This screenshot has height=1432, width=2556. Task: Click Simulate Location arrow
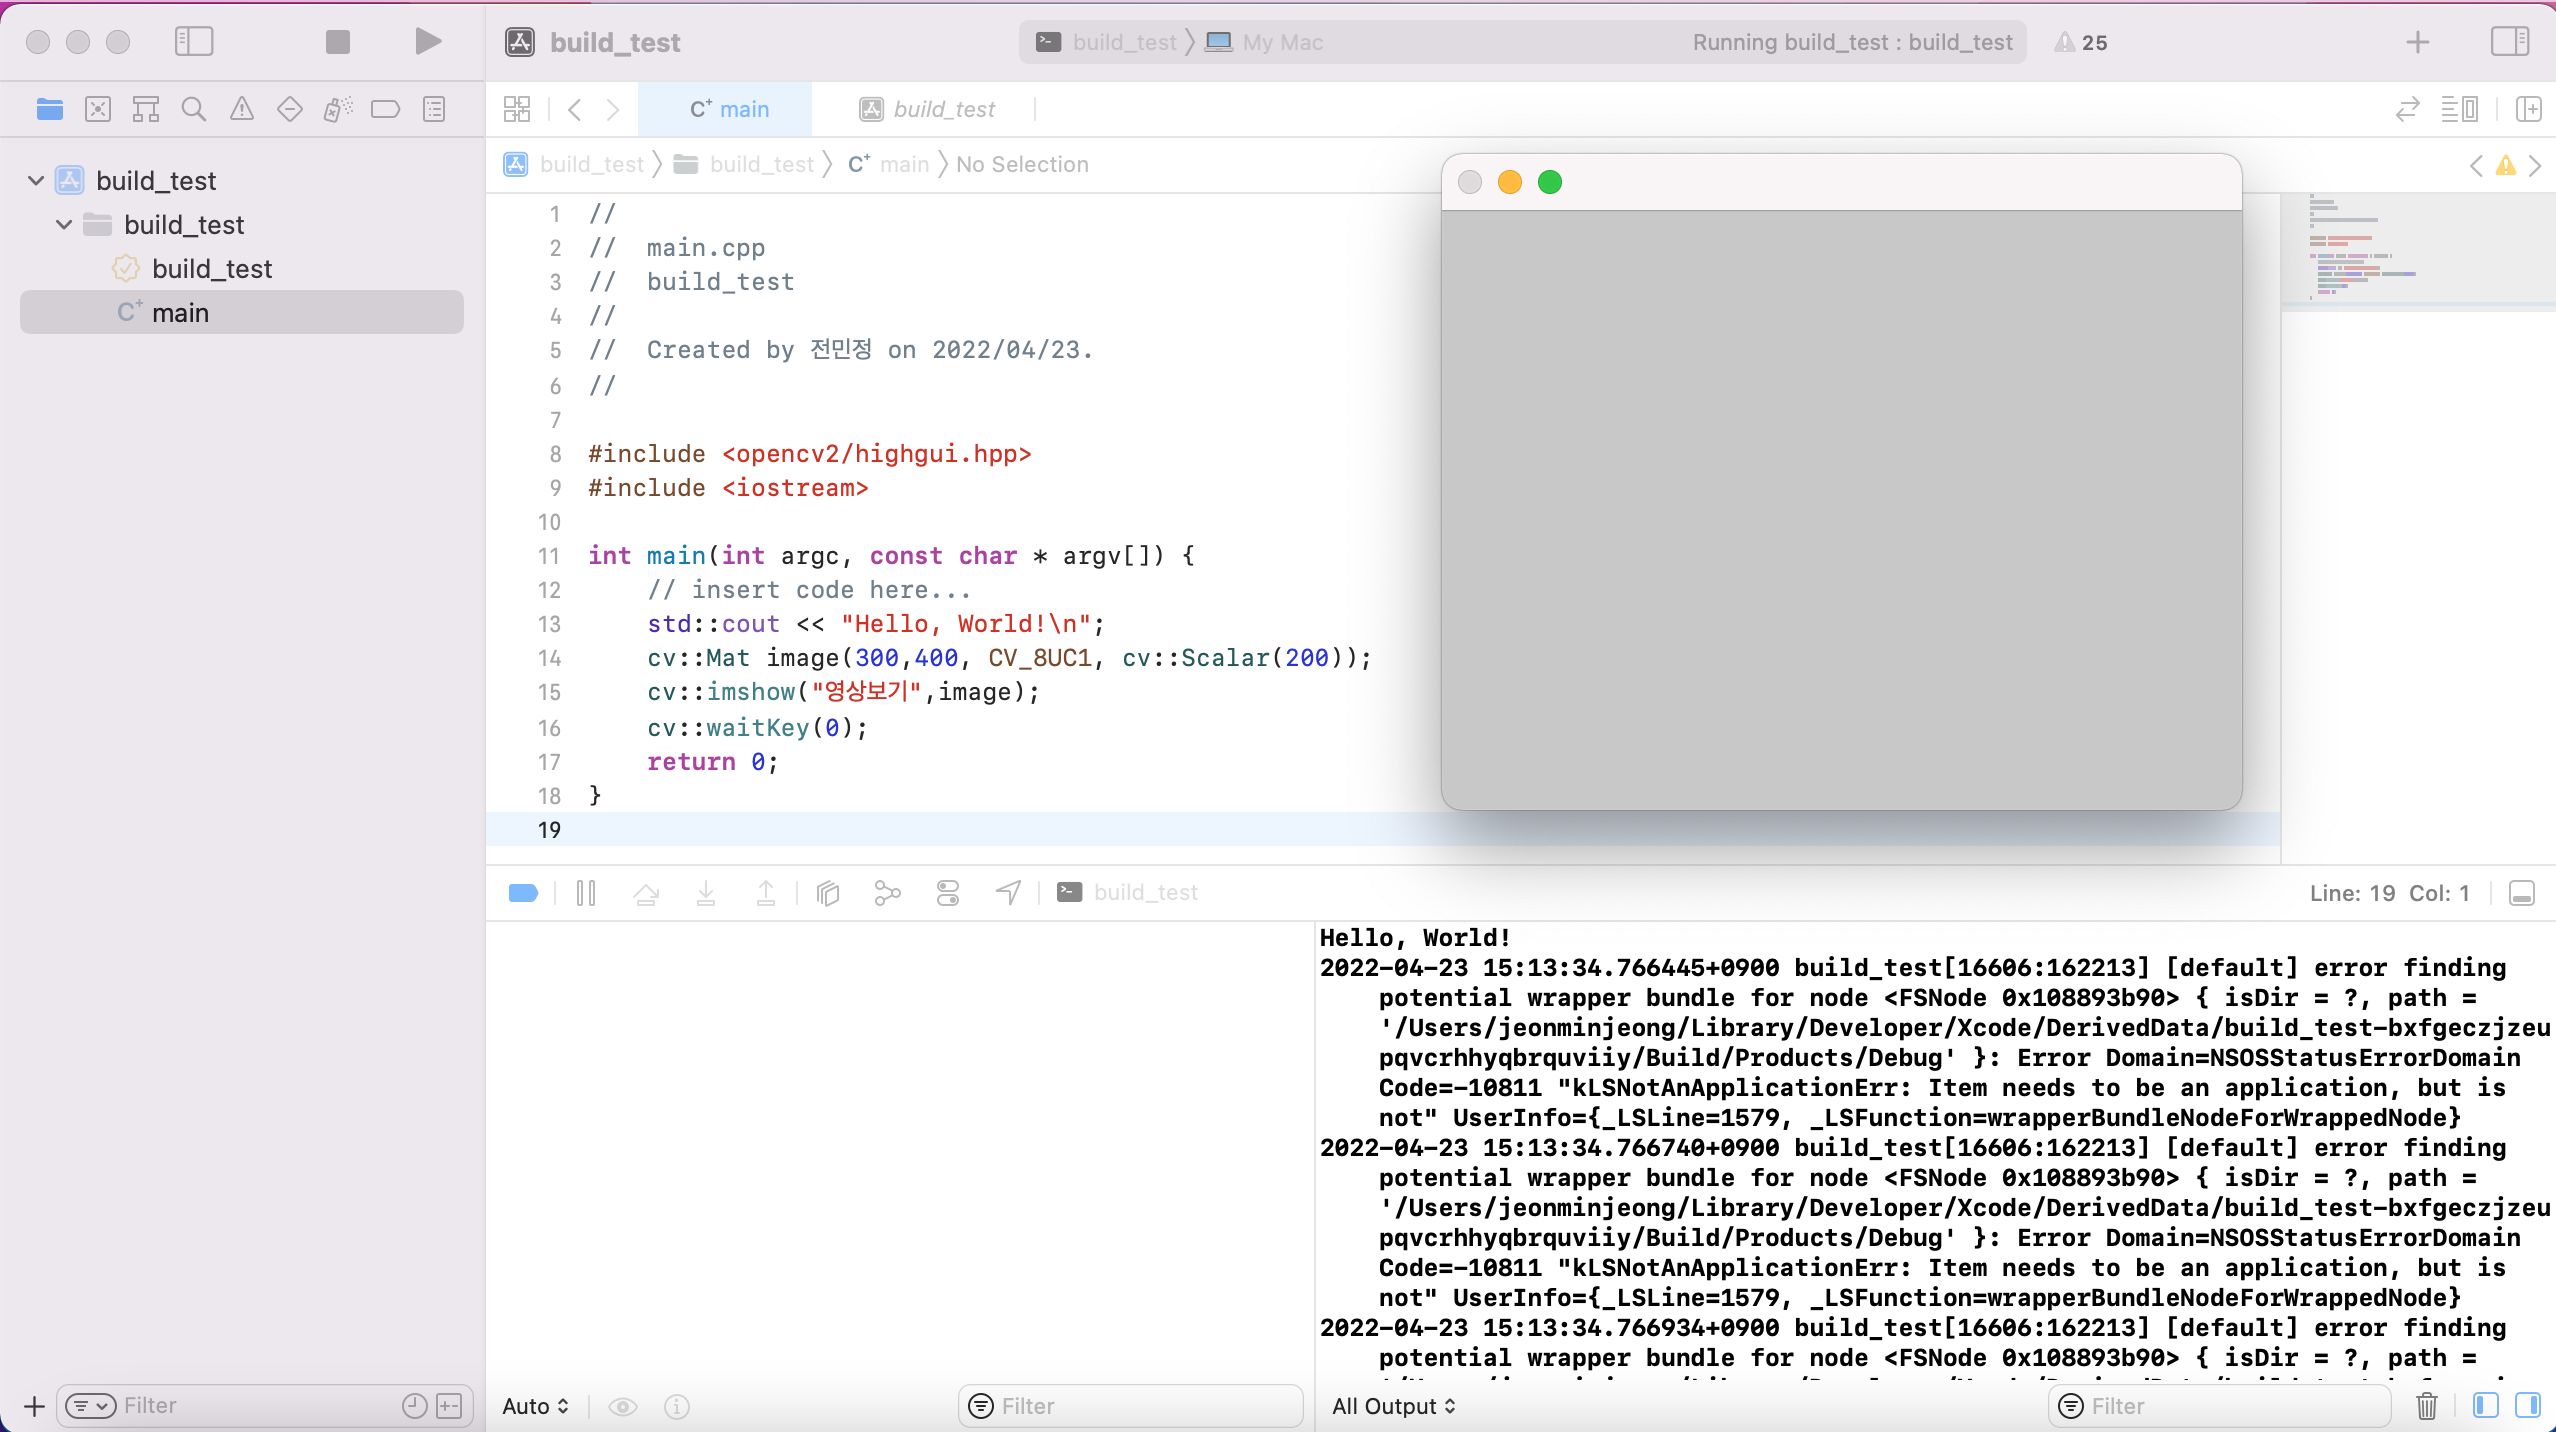click(x=1008, y=893)
